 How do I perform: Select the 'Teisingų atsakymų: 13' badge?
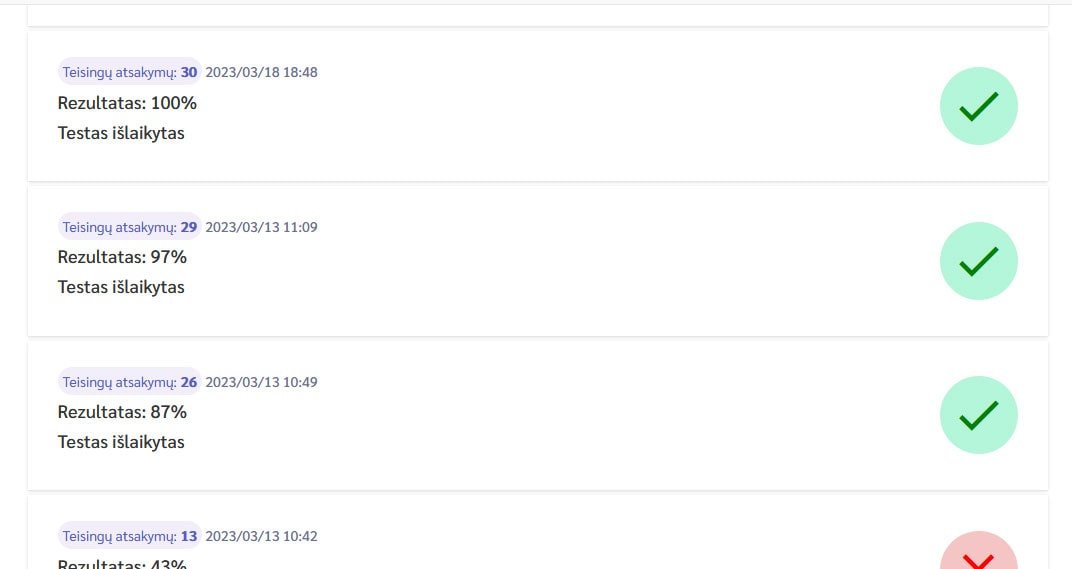coord(130,536)
